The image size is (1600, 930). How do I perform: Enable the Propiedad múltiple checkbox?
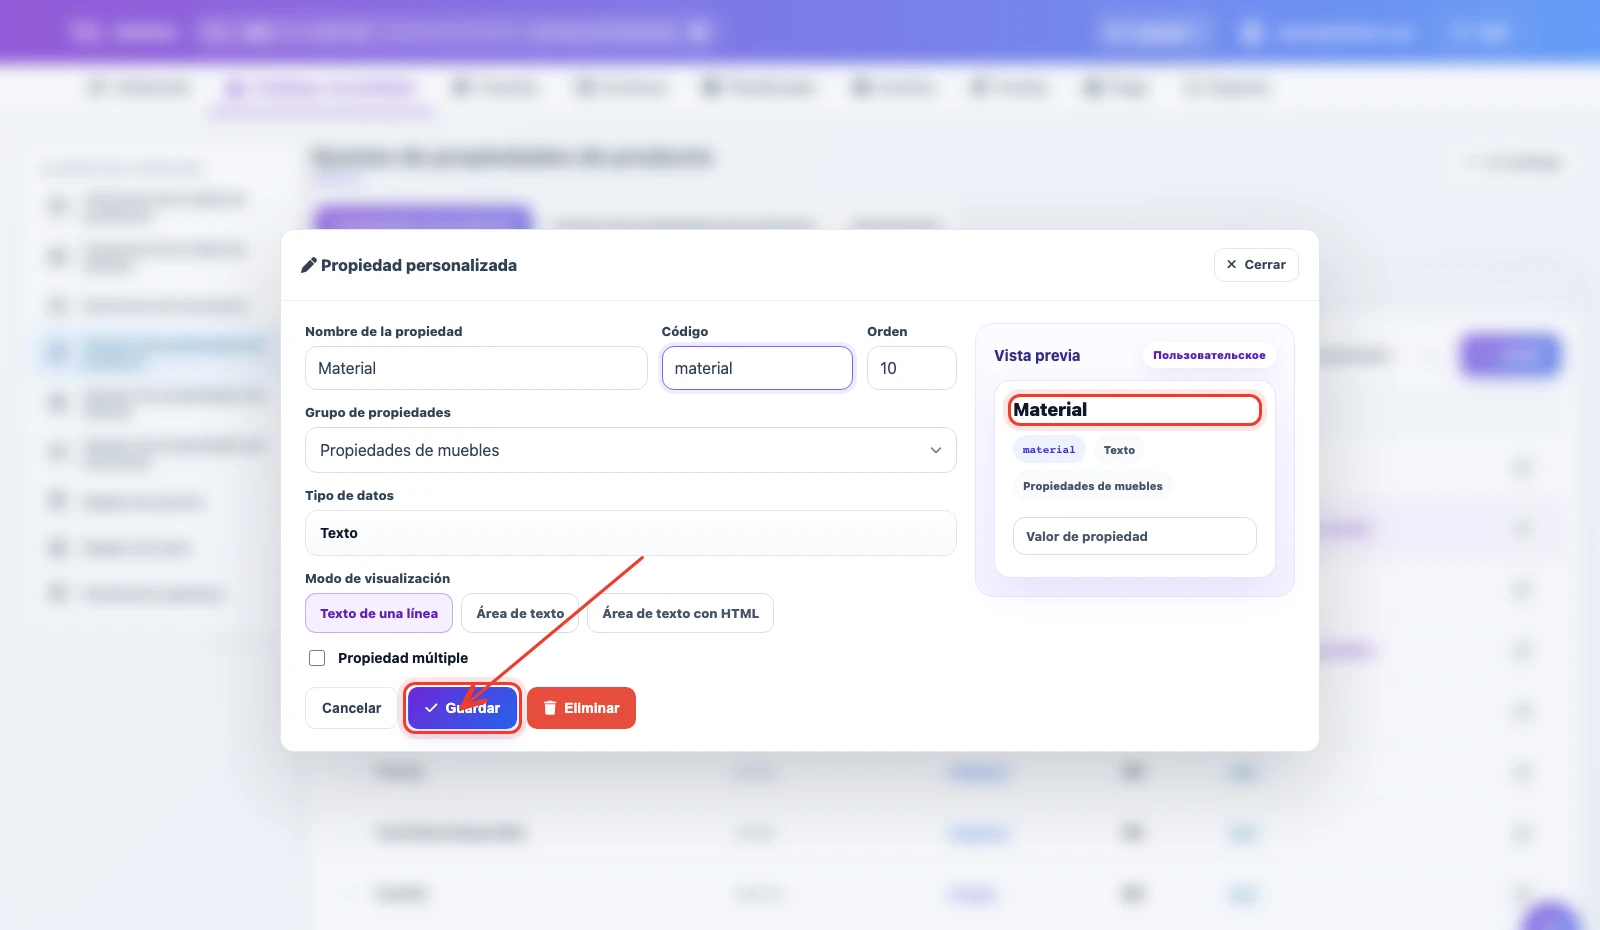pyautogui.click(x=317, y=658)
